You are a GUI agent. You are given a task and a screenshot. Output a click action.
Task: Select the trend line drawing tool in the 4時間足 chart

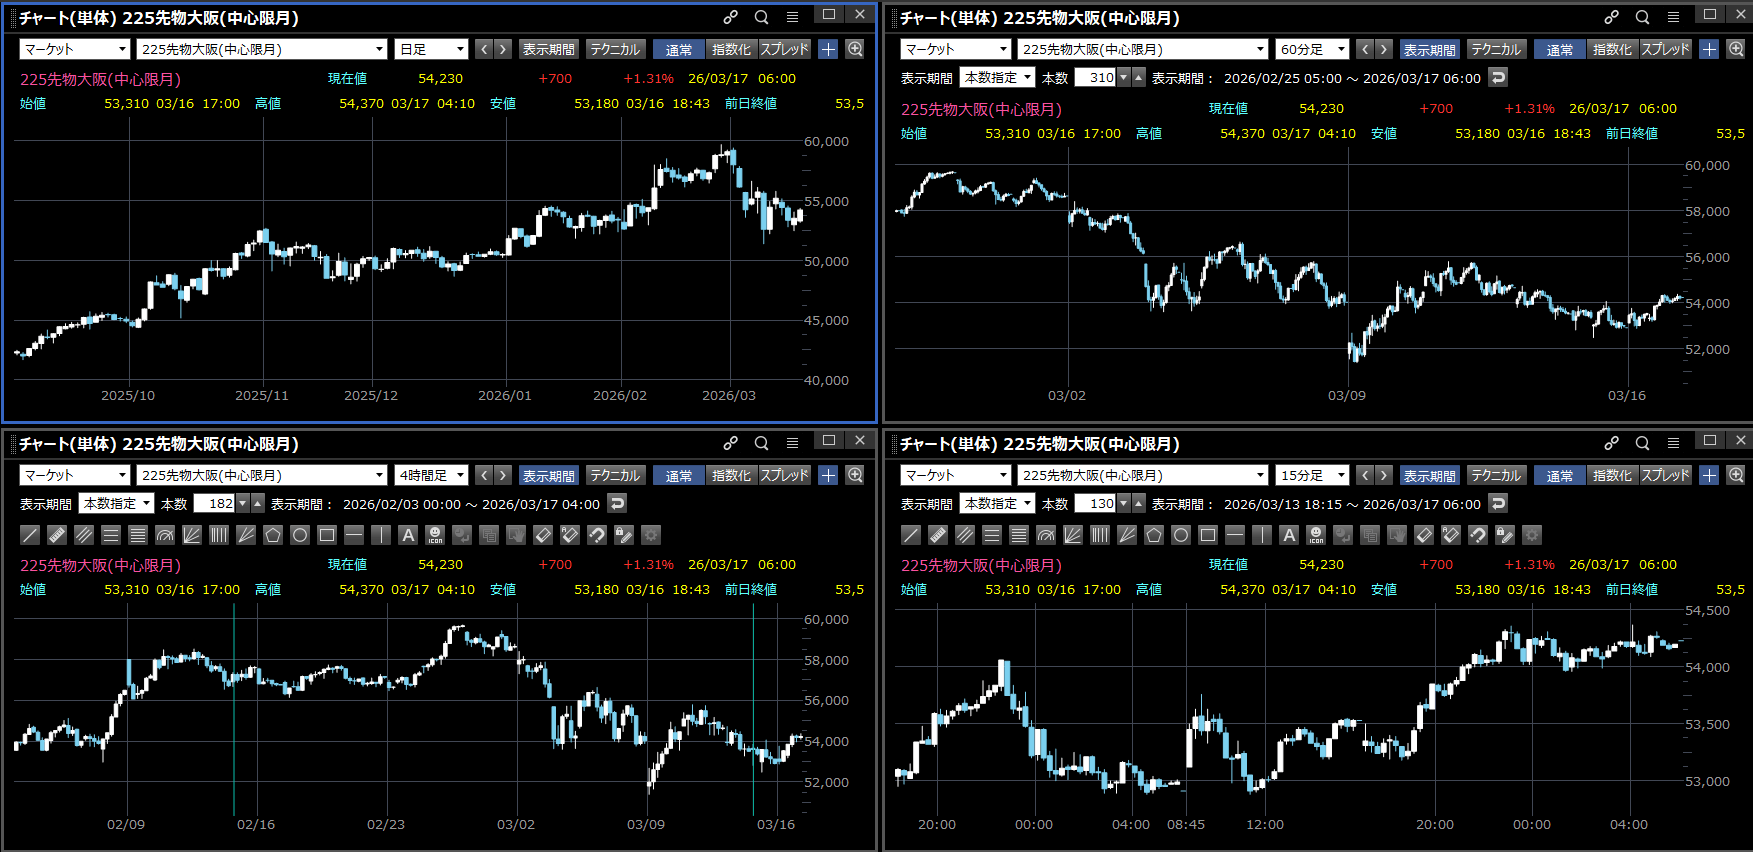30,535
